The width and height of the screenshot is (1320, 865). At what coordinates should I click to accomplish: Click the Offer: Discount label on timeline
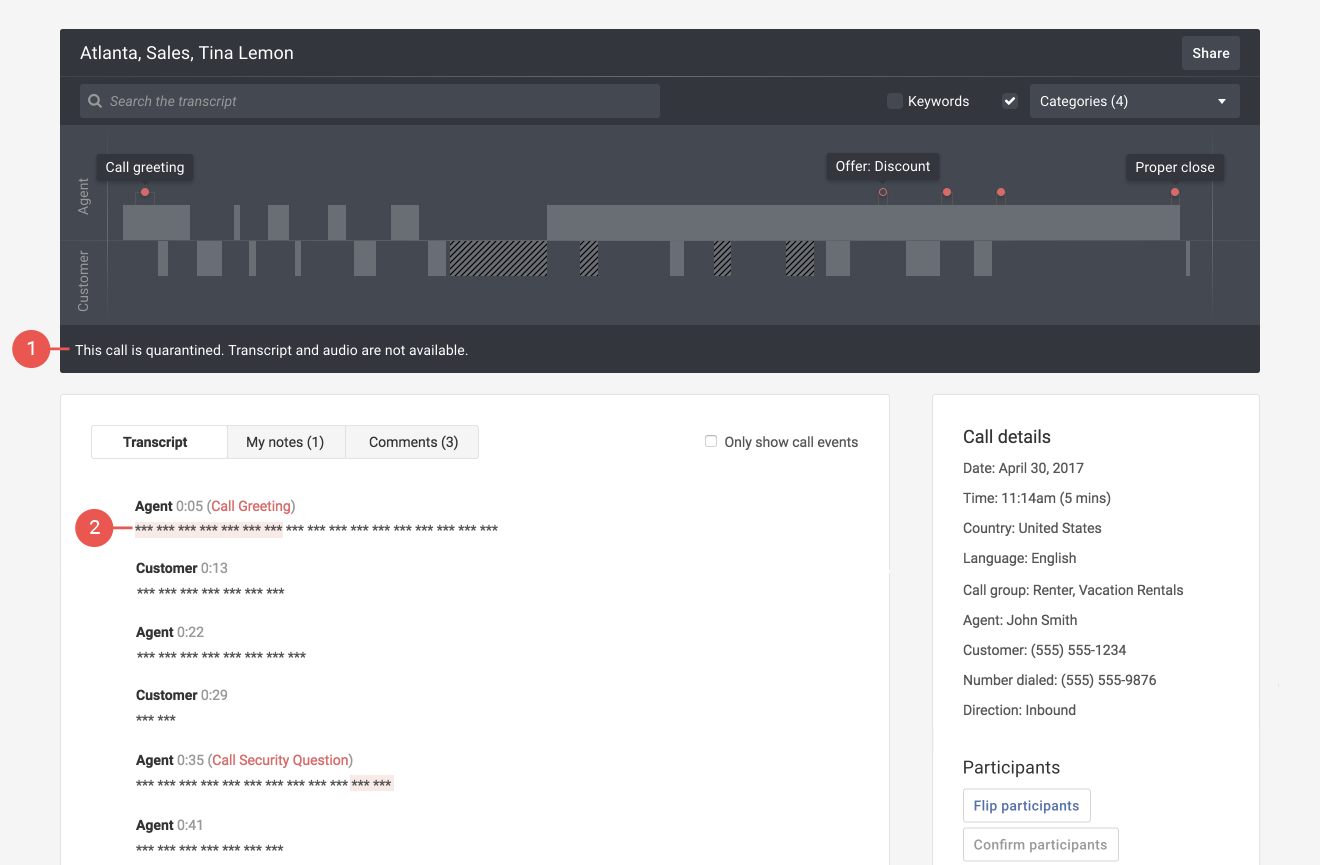(882, 166)
